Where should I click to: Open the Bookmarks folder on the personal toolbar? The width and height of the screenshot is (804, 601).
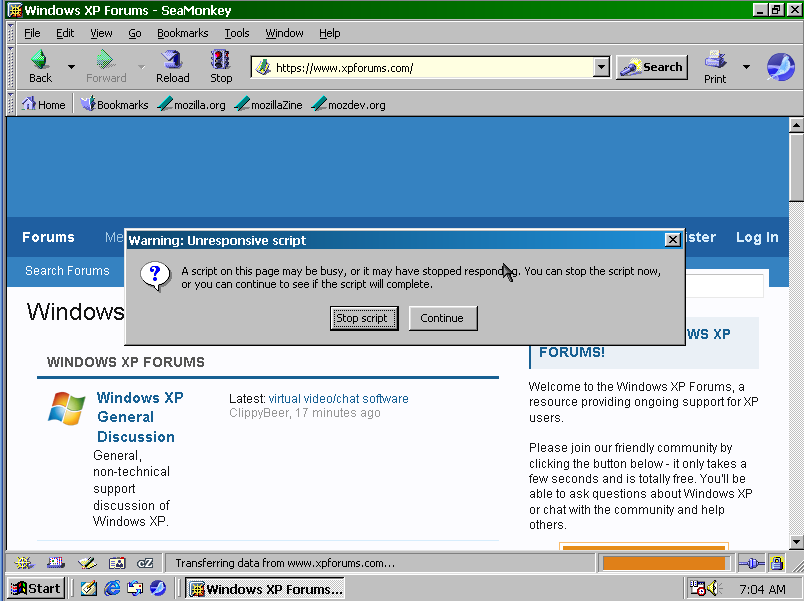coord(114,105)
